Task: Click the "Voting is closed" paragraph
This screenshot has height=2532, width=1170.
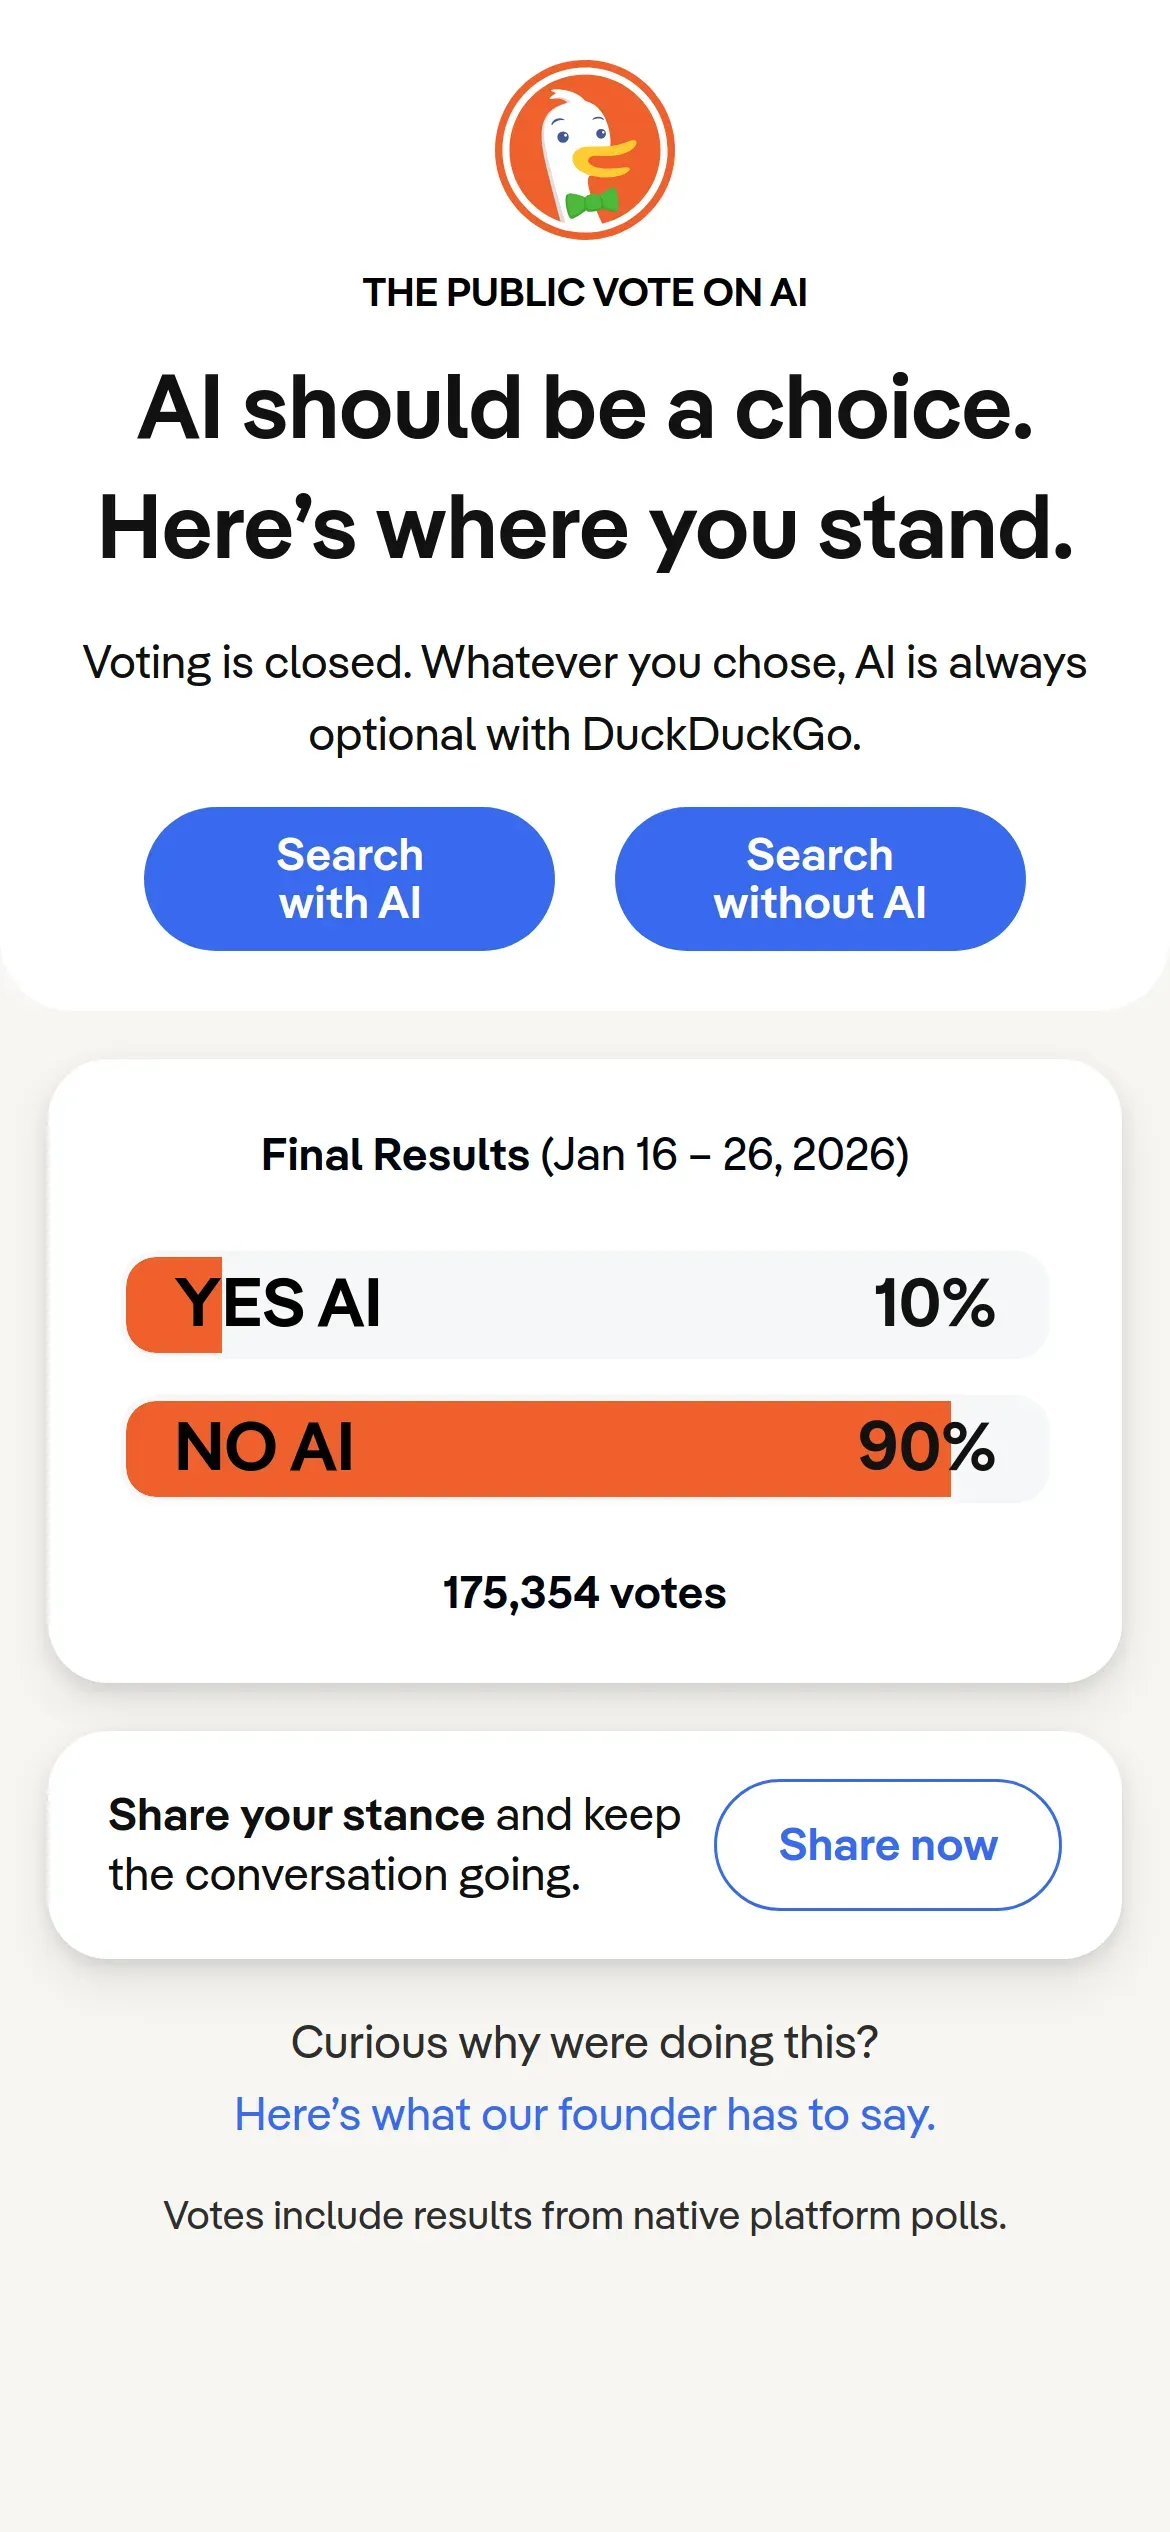Action: [x=585, y=698]
